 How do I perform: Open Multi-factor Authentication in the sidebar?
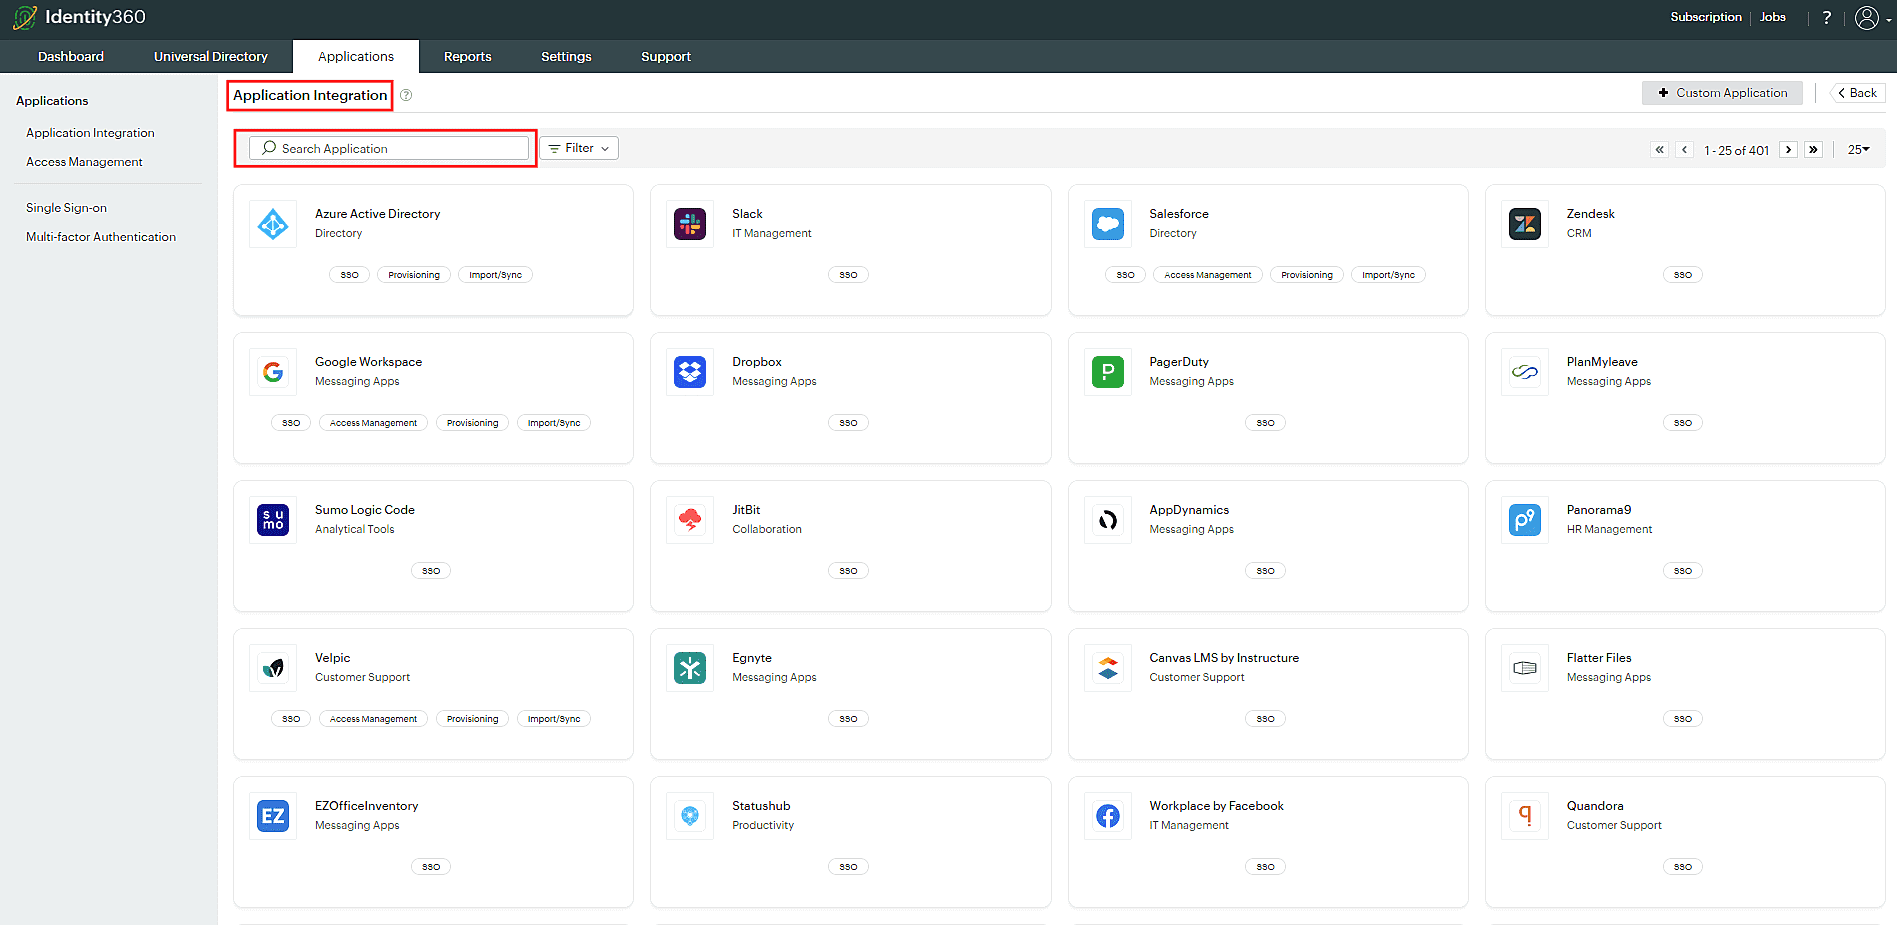[x=101, y=237]
